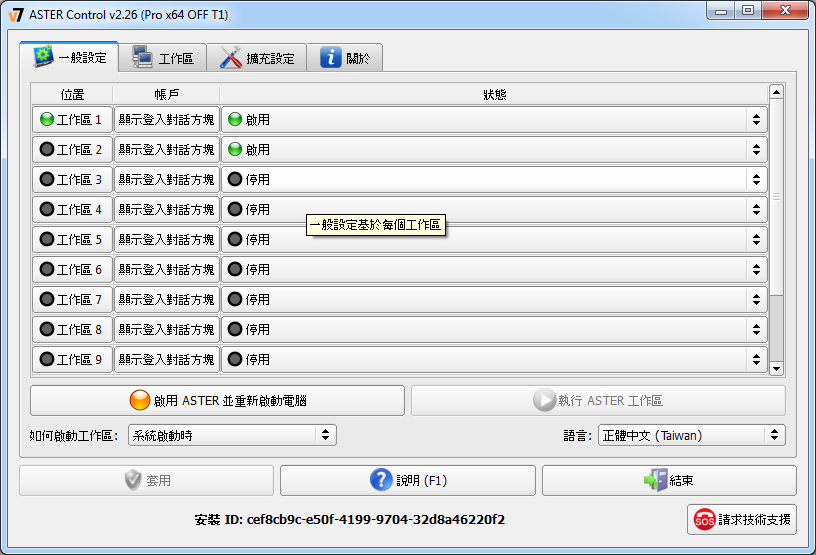Open the 停用 status dropdown for 工作區 6
The image size is (816, 555).
[x=494, y=270]
